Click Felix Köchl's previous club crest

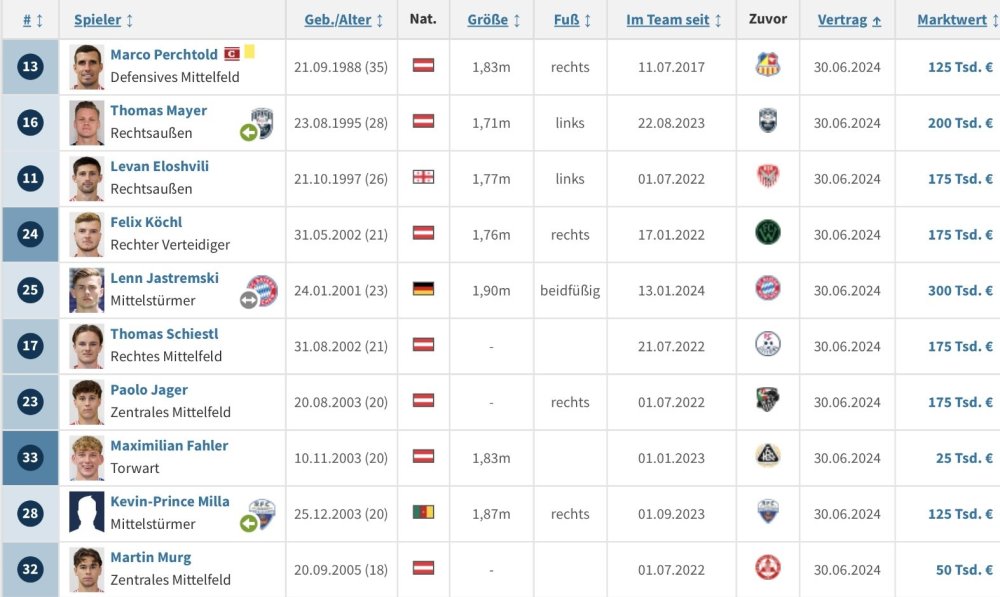pos(767,234)
